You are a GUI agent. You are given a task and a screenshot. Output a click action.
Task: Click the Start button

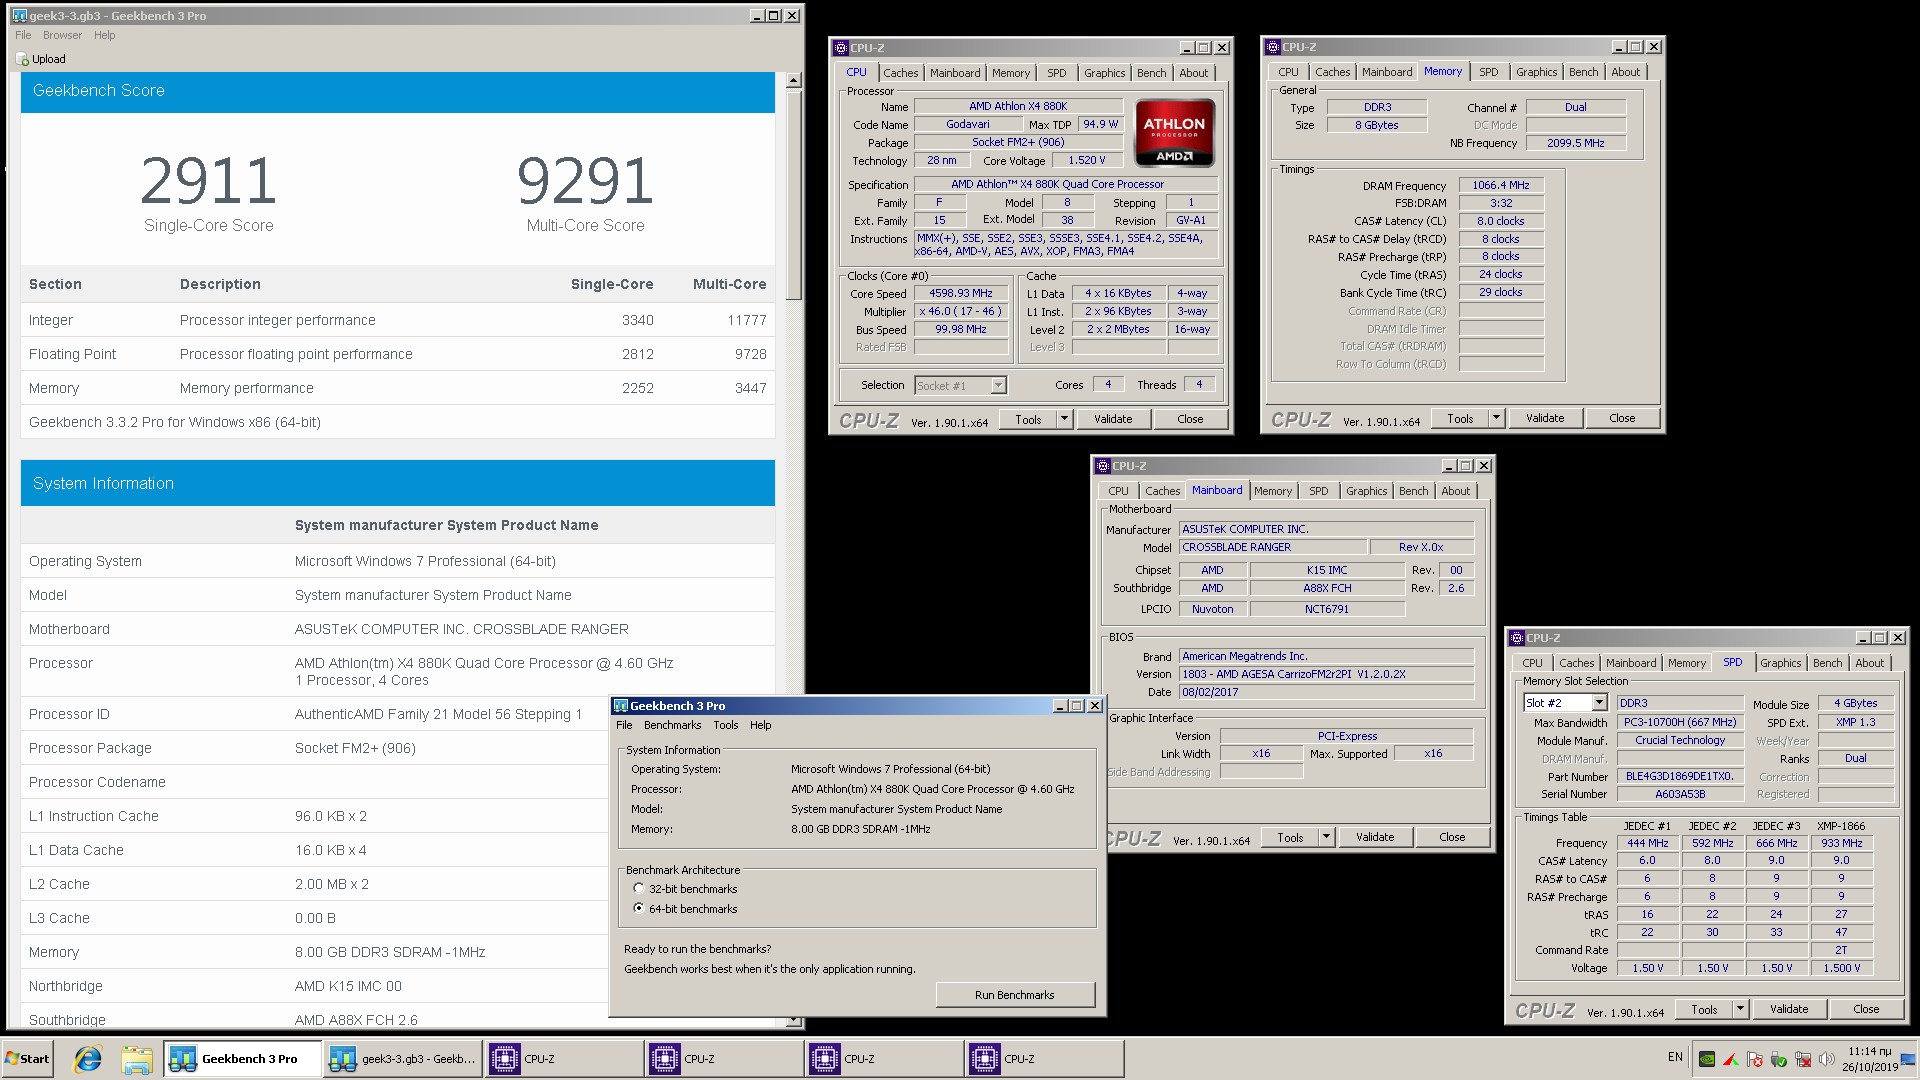click(x=27, y=1059)
